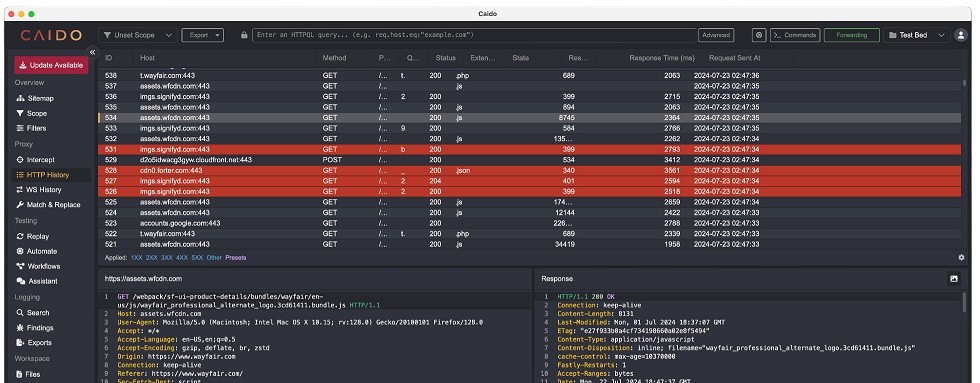980x383 pixels.
Task: Click the image icon in Response panel header
Action: [x=954, y=279]
